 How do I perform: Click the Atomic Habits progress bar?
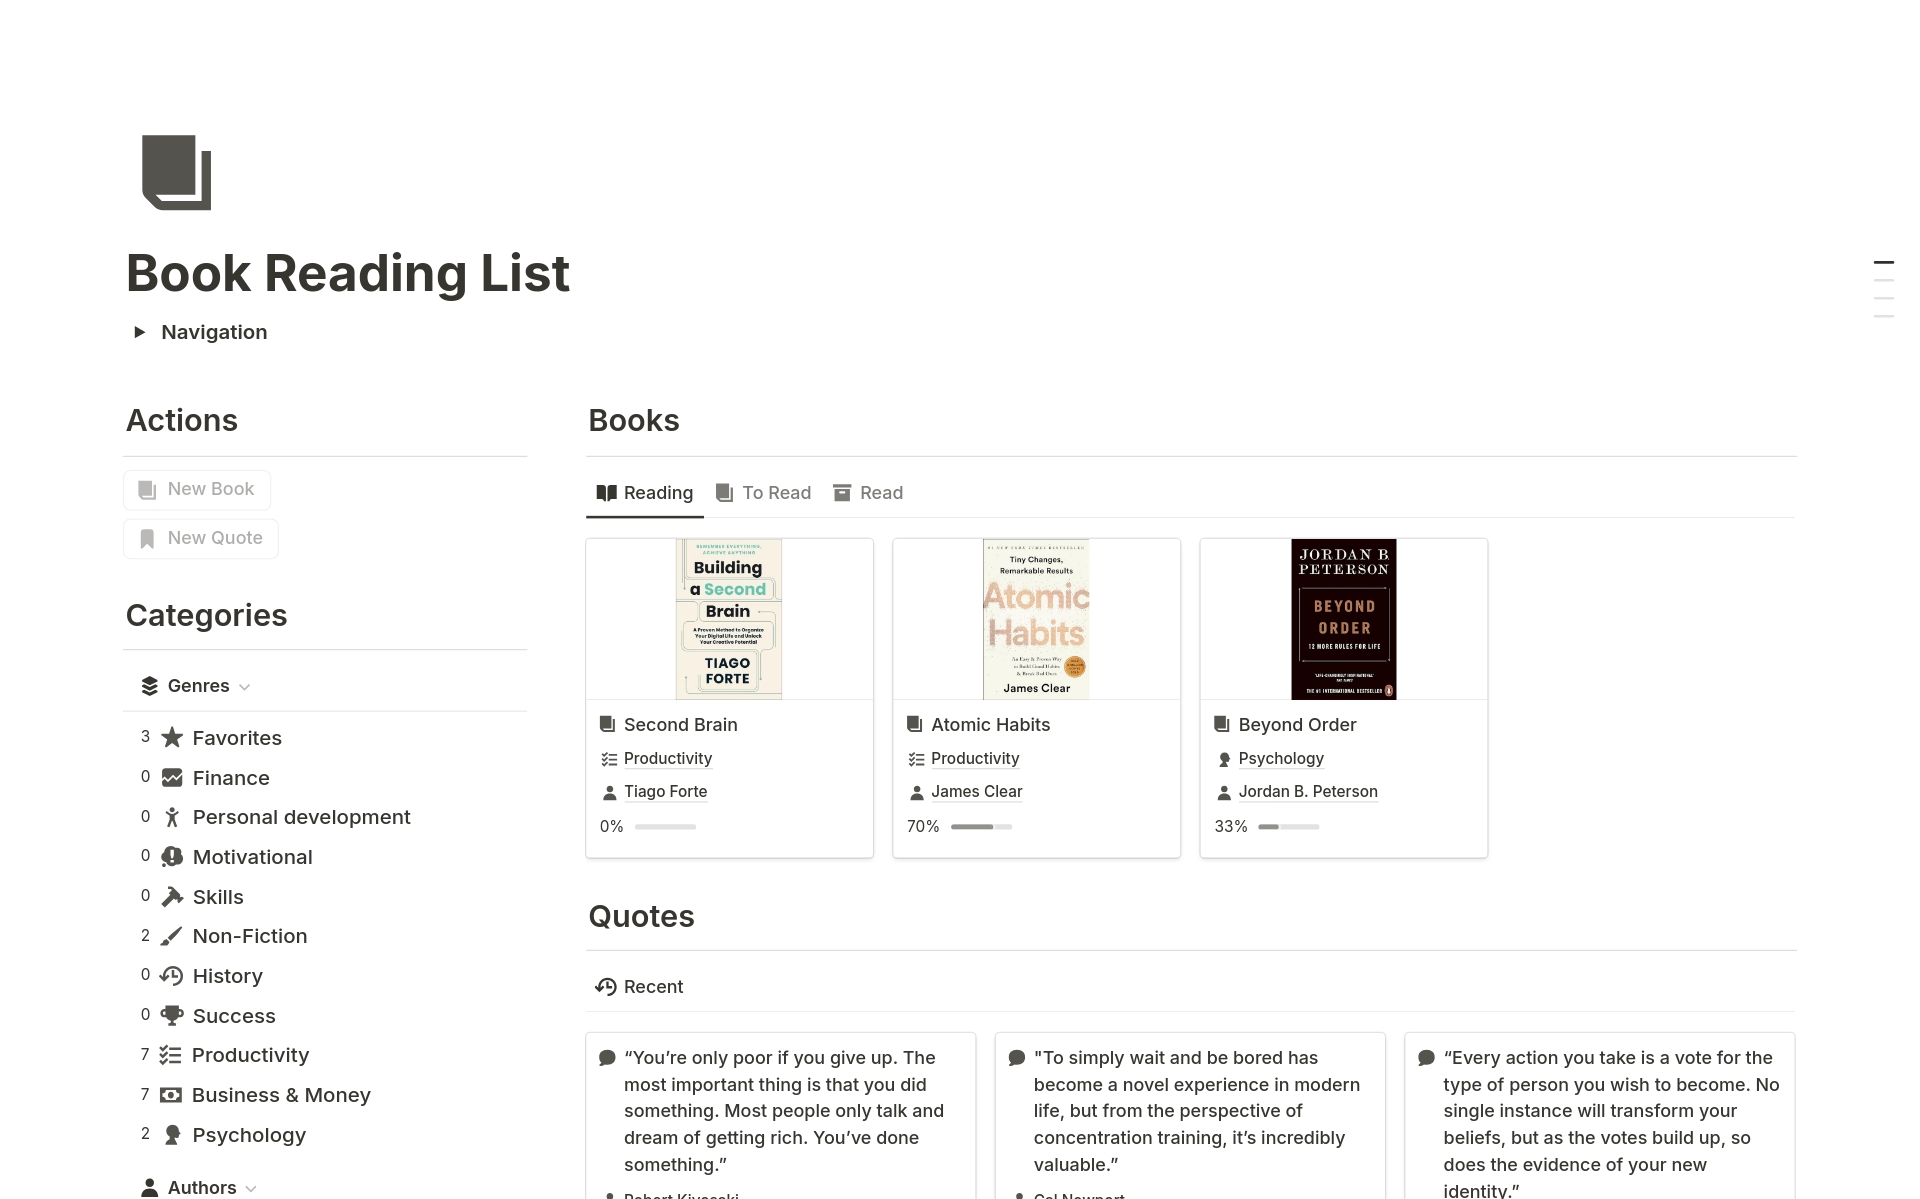click(x=981, y=827)
